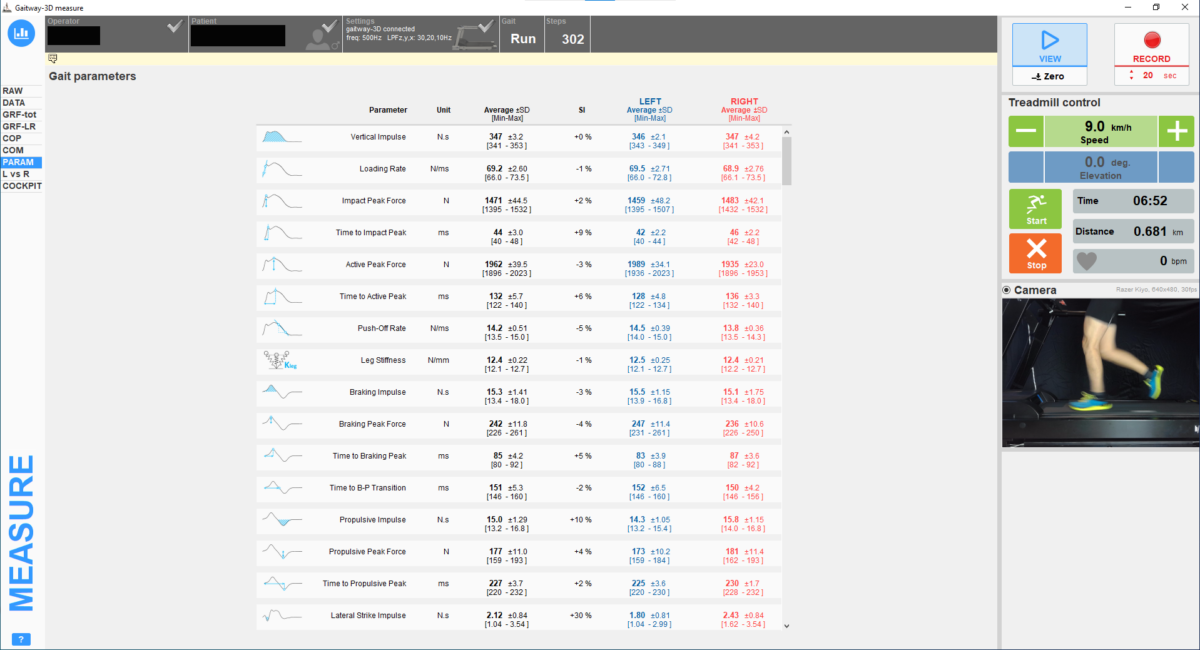Click the small note icon under Operator
Image resolution: width=1200 pixels, height=650 pixels.
[x=52, y=59]
